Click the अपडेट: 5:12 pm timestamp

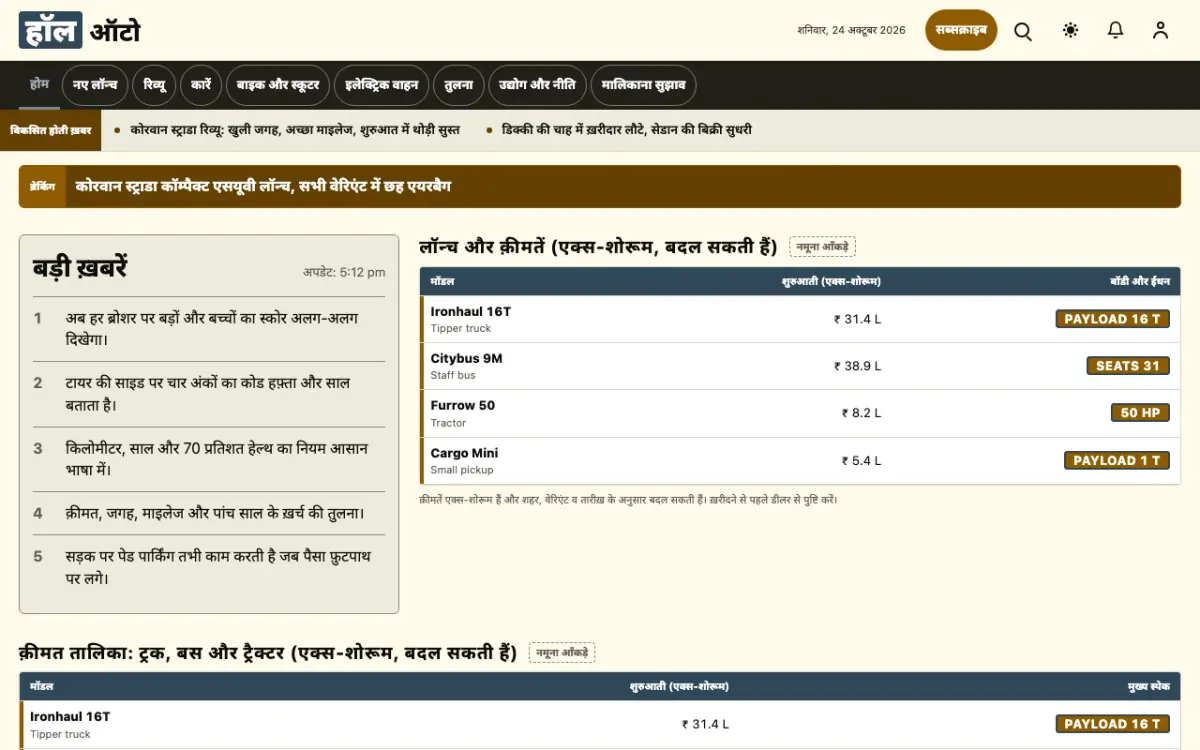tap(344, 272)
